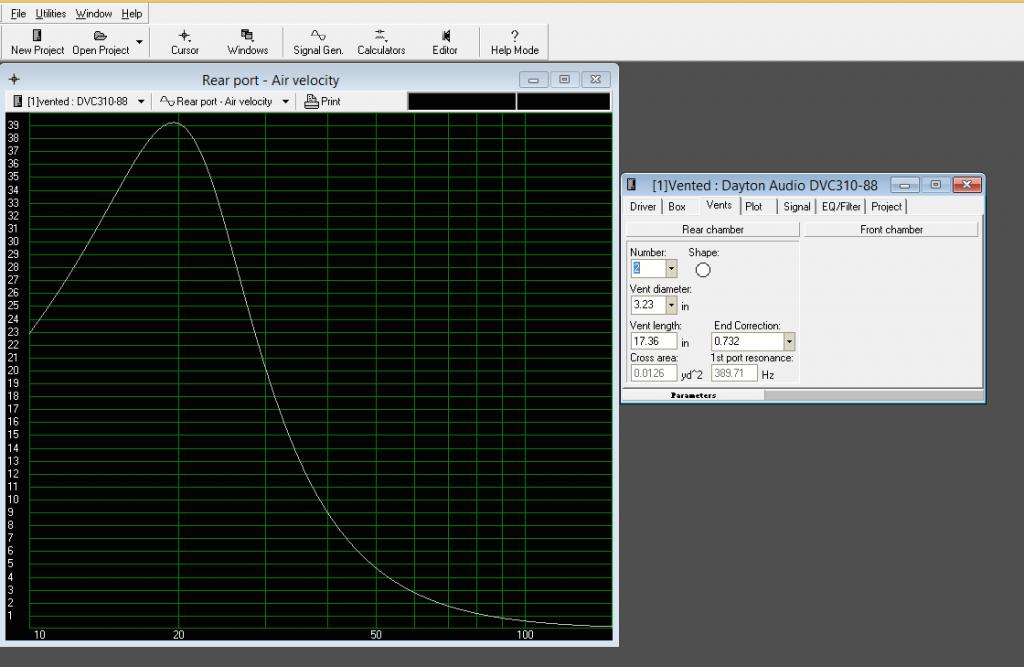The image size is (1024, 667).
Task: Minimize the Vented Dayton Audio window
Action: pos(905,186)
